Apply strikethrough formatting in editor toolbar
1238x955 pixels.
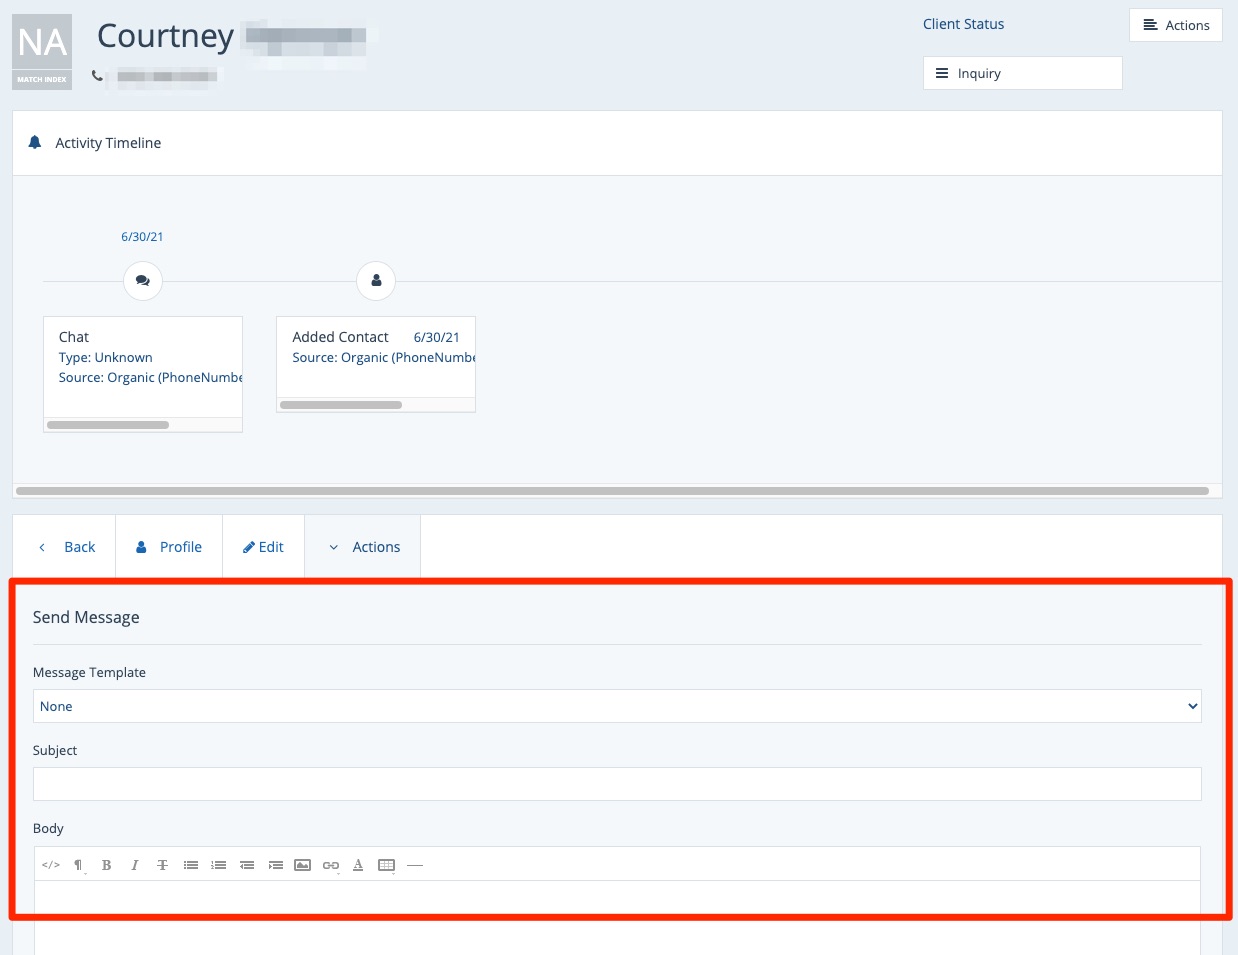point(162,865)
